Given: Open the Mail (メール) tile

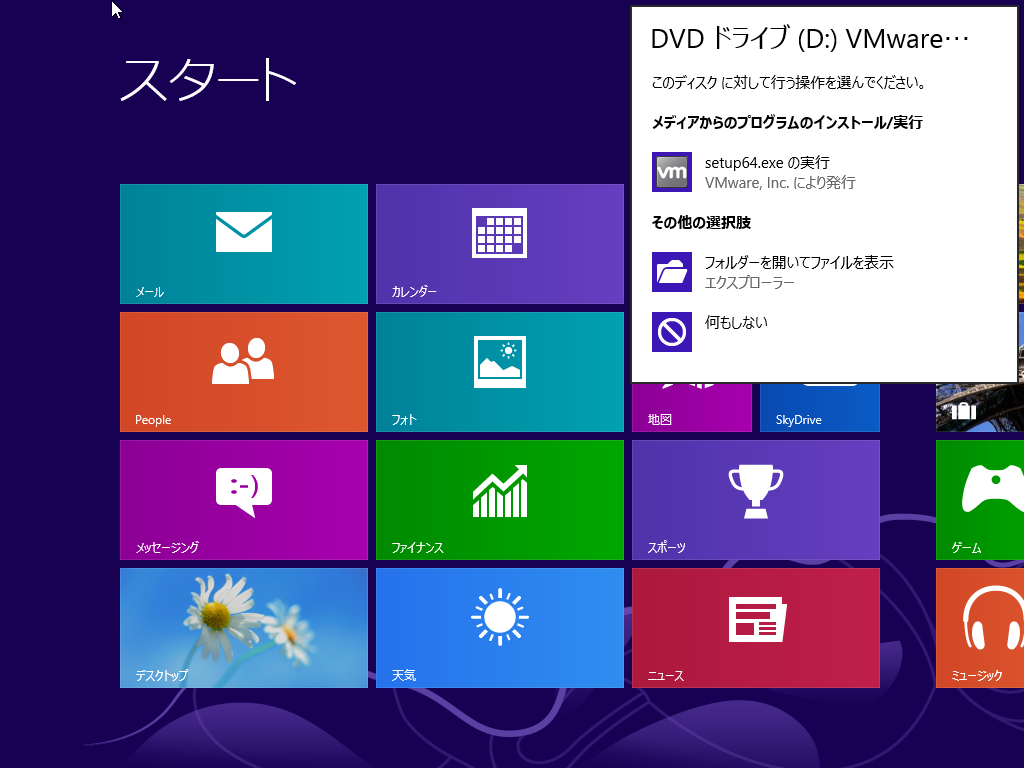Looking at the screenshot, I should tap(244, 244).
